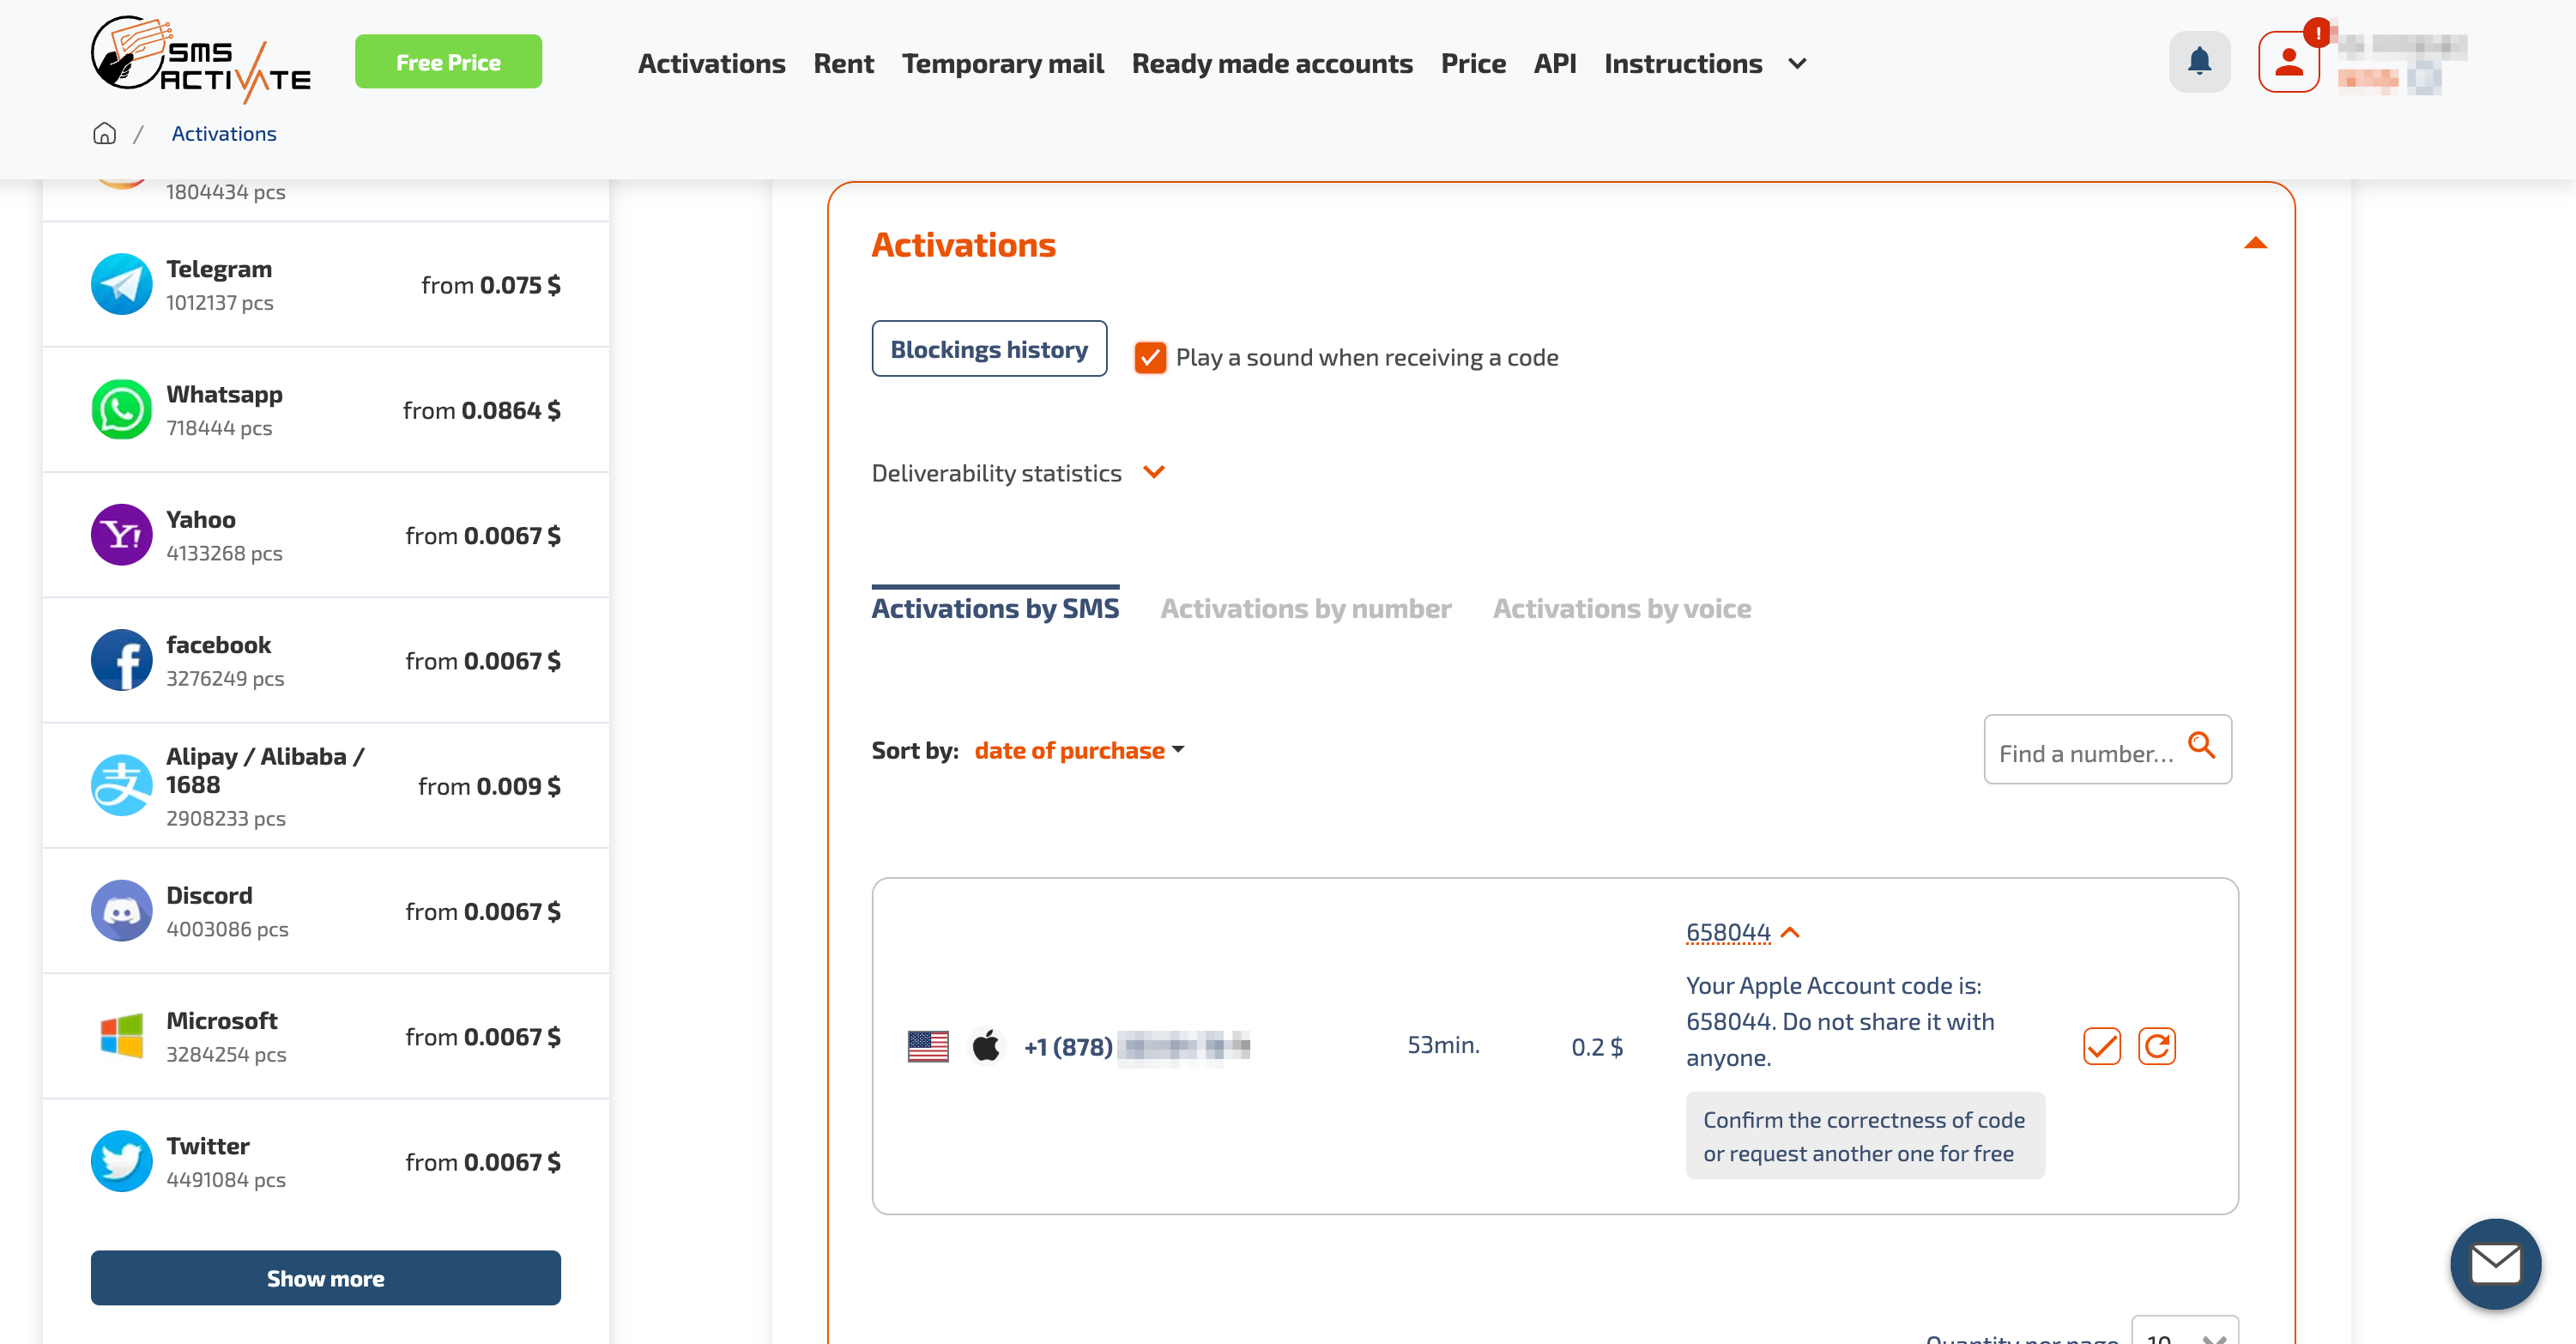This screenshot has height=1344, width=2576.
Task: Confirm code with checkmark icon
Action: [x=2102, y=1046]
